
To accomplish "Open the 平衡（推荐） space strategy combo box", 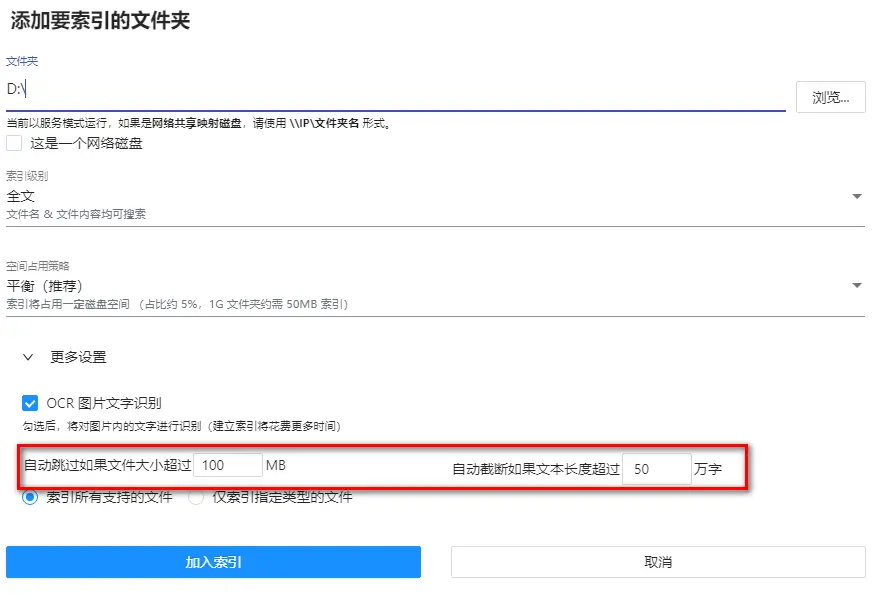I will coord(400,286).
